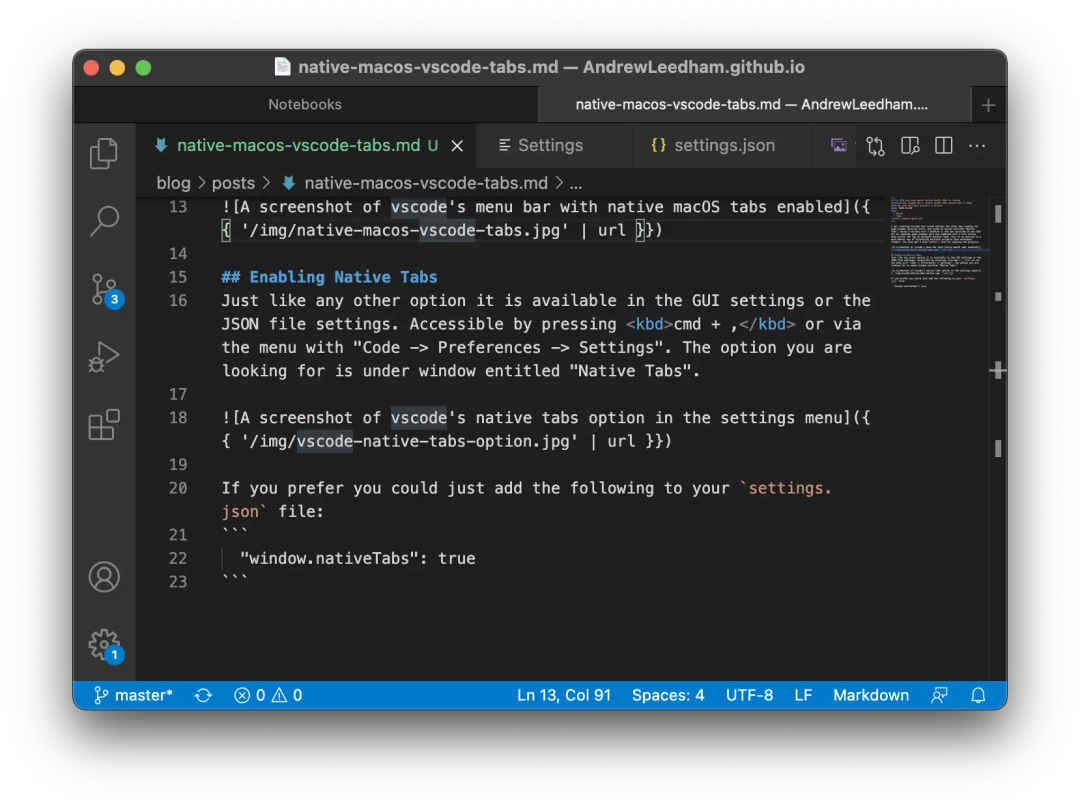Open the Explorer view in activity bar
The width and height of the screenshot is (1080, 806).
click(x=104, y=153)
